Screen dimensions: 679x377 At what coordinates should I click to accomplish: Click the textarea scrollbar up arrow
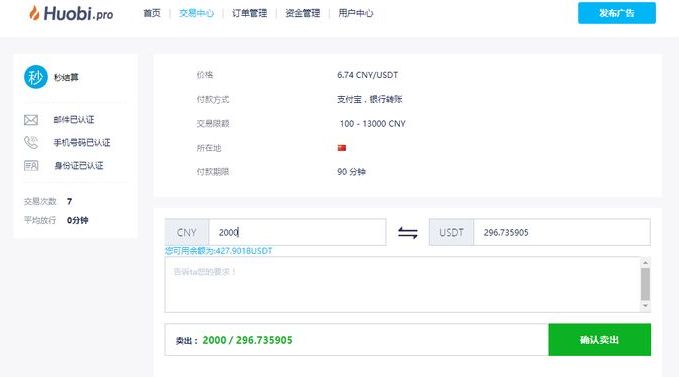[x=645, y=263]
